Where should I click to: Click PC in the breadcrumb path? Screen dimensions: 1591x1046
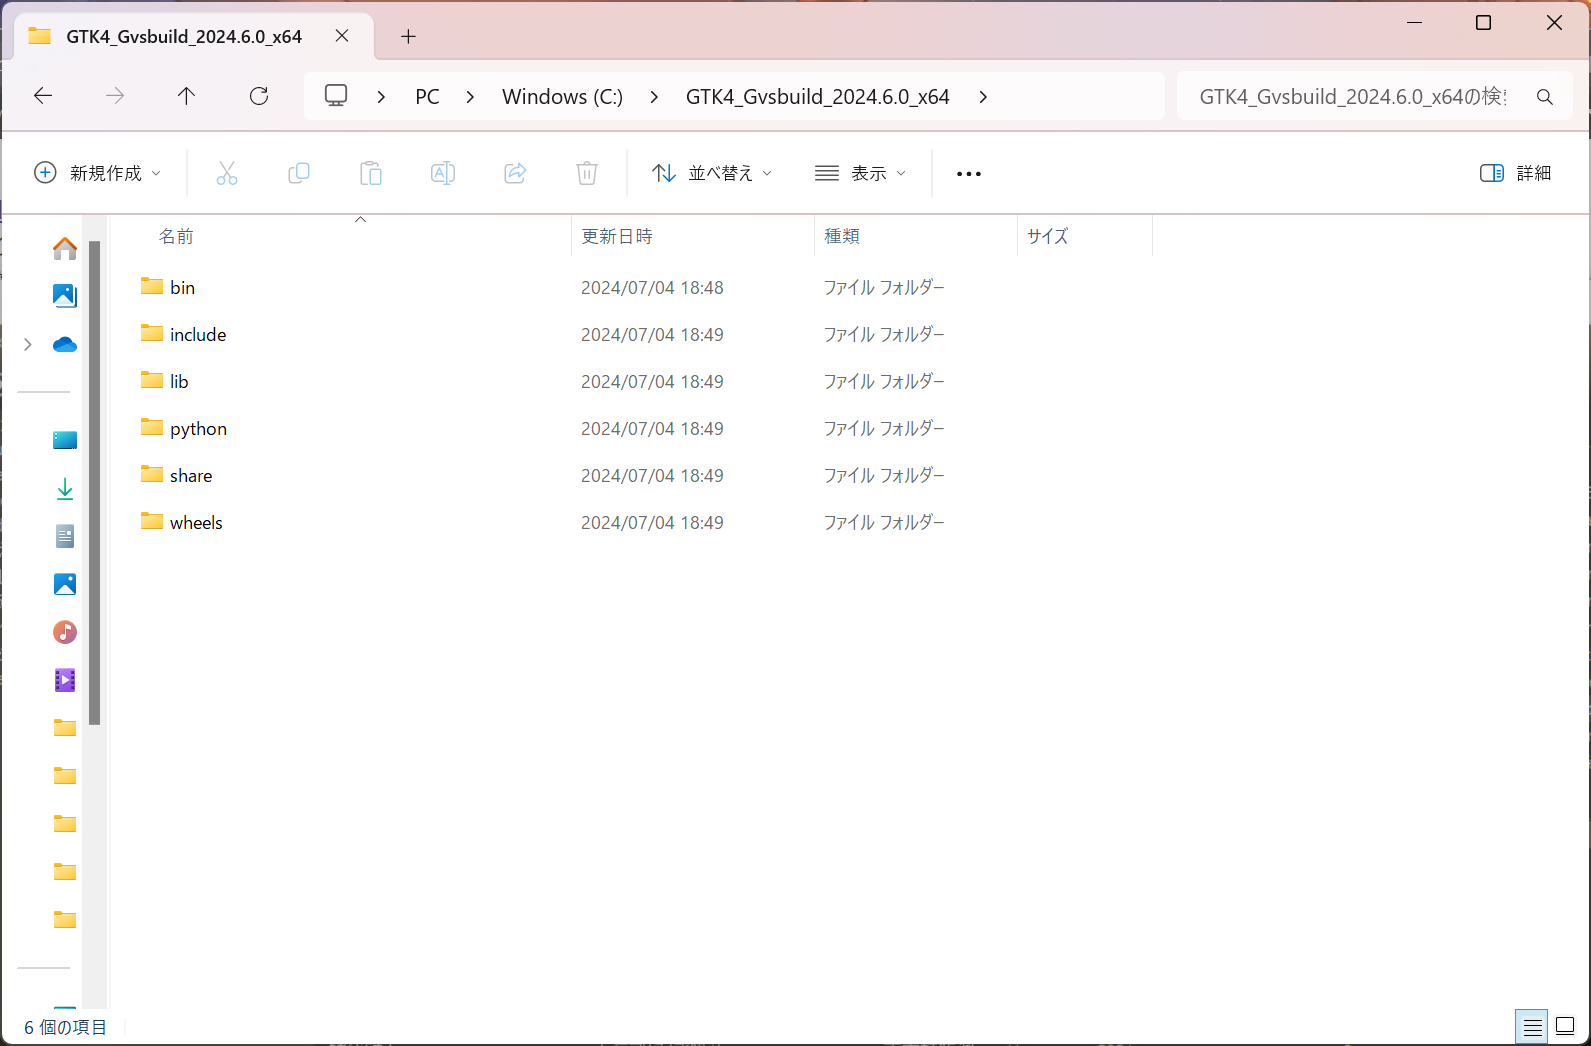pyautogui.click(x=427, y=97)
